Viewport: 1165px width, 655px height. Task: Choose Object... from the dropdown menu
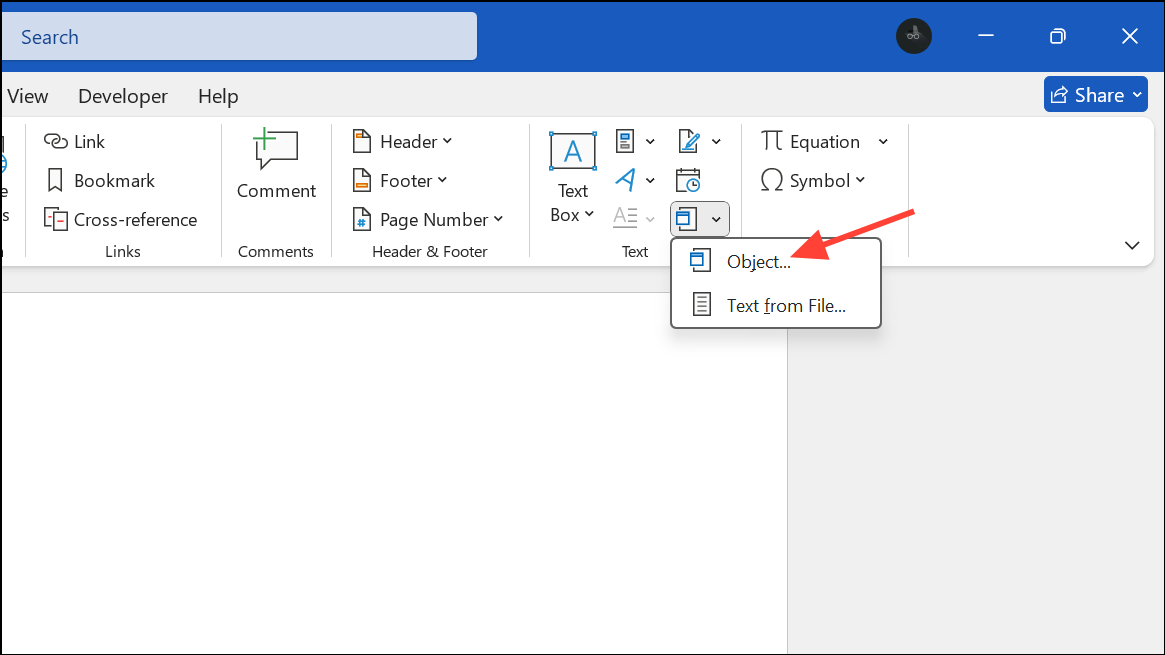758,262
